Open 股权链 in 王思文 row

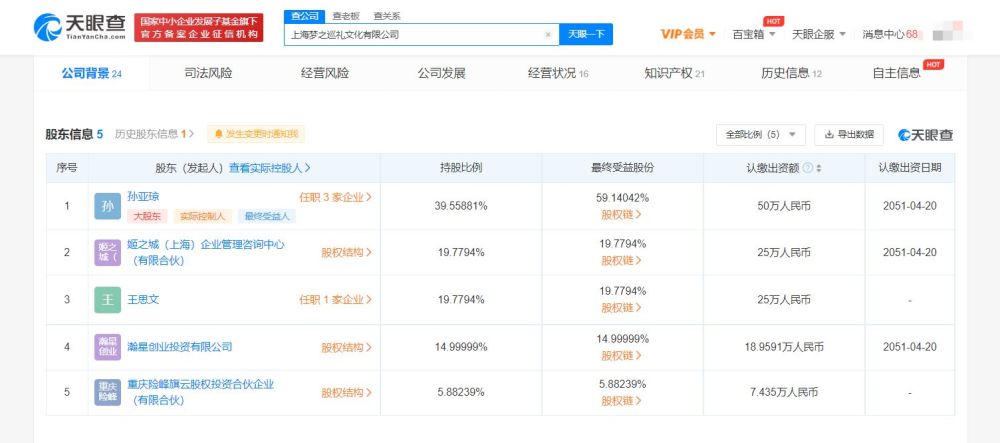pos(622,308)
